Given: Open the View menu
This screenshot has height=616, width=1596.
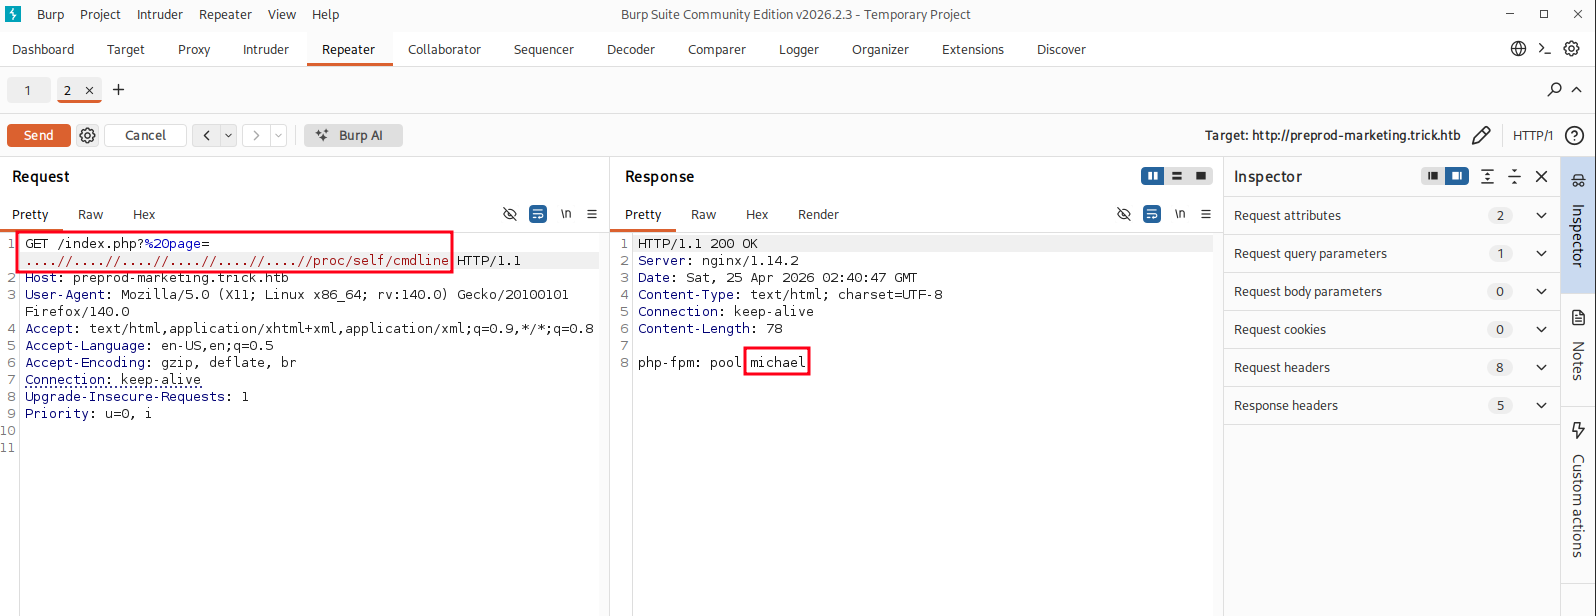Looking at the screenshot, I should click(282, 14).
